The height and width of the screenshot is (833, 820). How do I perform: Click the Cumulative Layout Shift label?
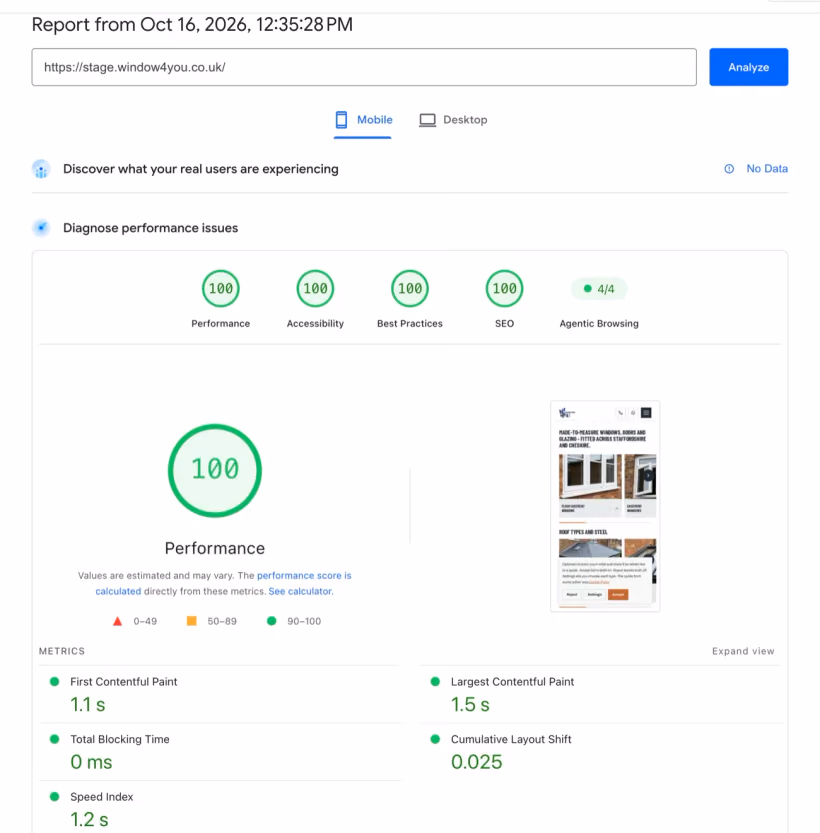(511, 739)
